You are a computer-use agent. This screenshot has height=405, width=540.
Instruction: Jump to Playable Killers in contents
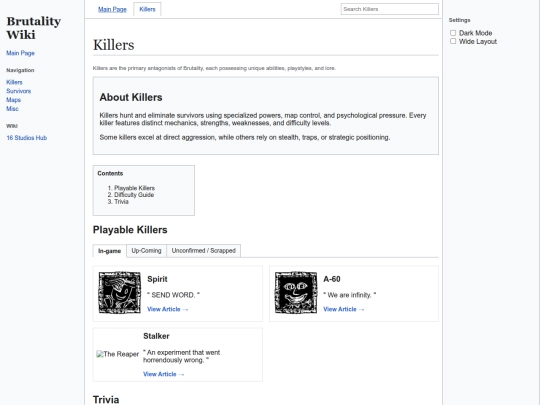click(134, 188)
